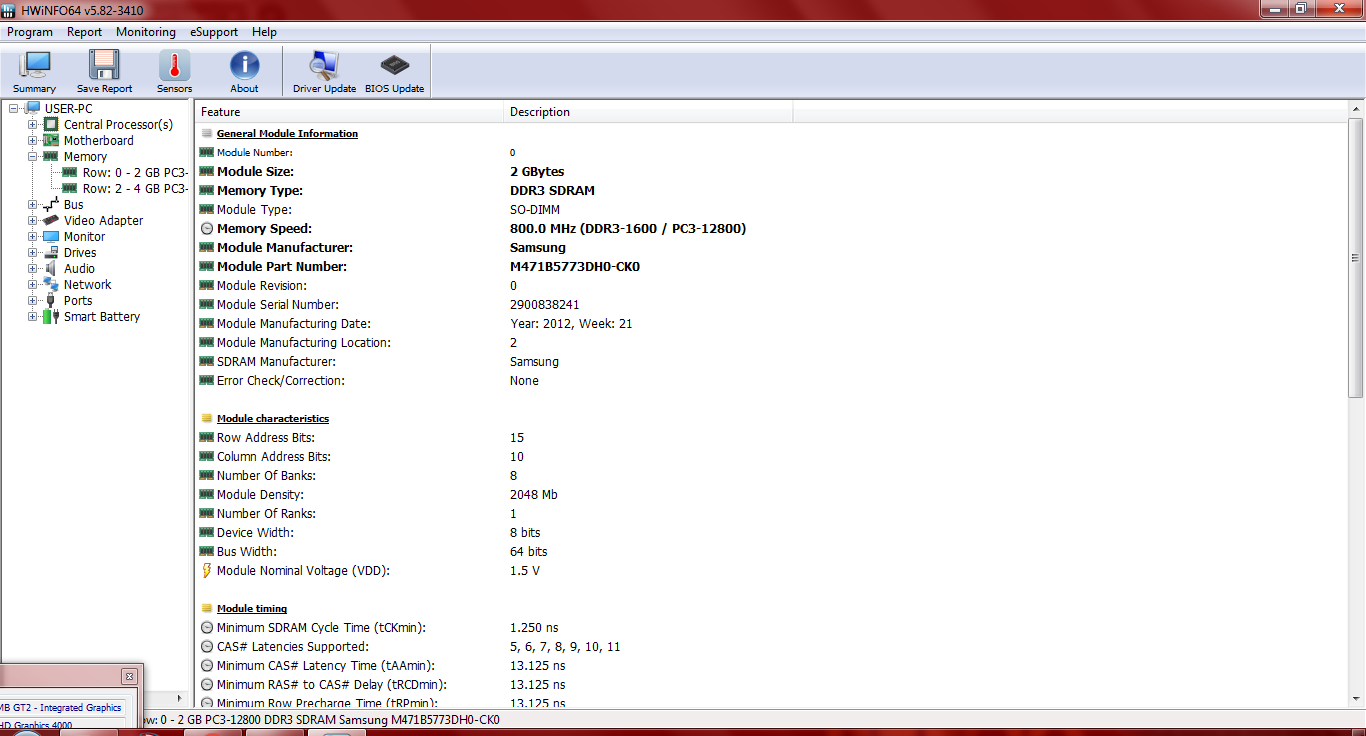Expand the Bus node
The height and width of the screenshot is (736, 1366).
[33, 204]
